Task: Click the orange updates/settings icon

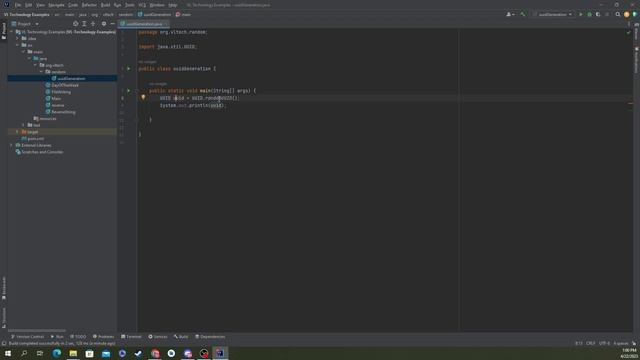Action: pyautogui.click(x=627, y=15)
